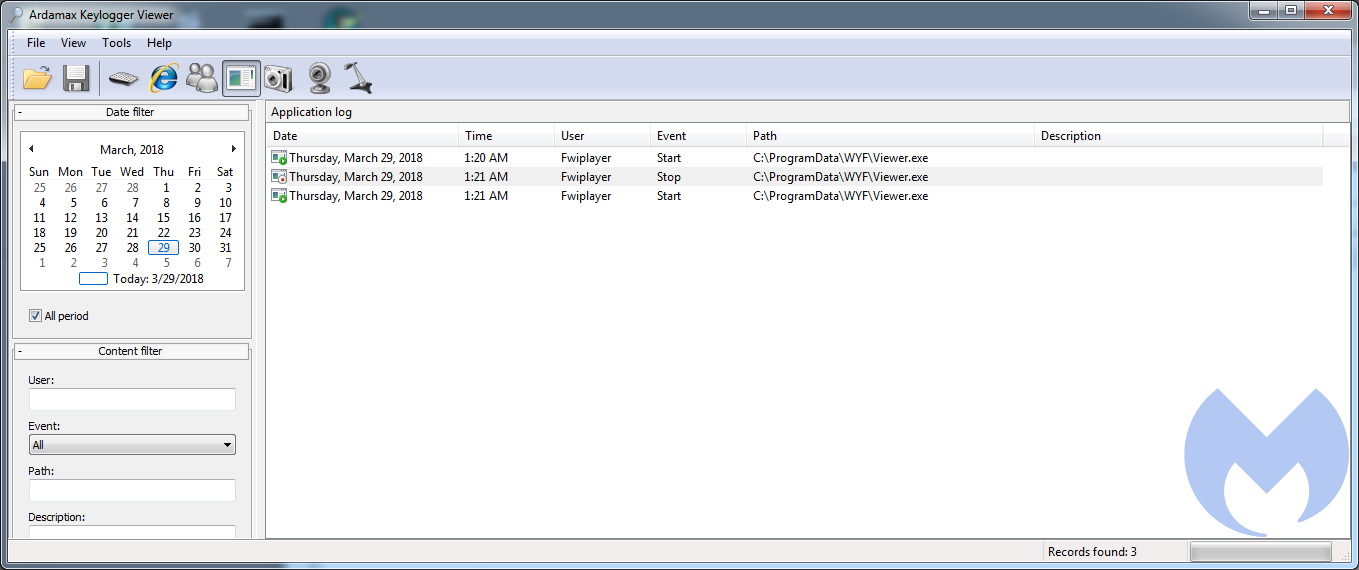Sort by the Description column header
The image size is (1359, 570).
1178,136
